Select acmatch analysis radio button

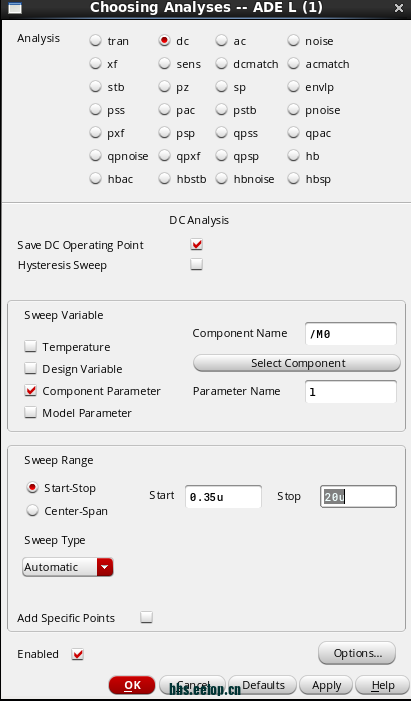click(x=293, y=64)
